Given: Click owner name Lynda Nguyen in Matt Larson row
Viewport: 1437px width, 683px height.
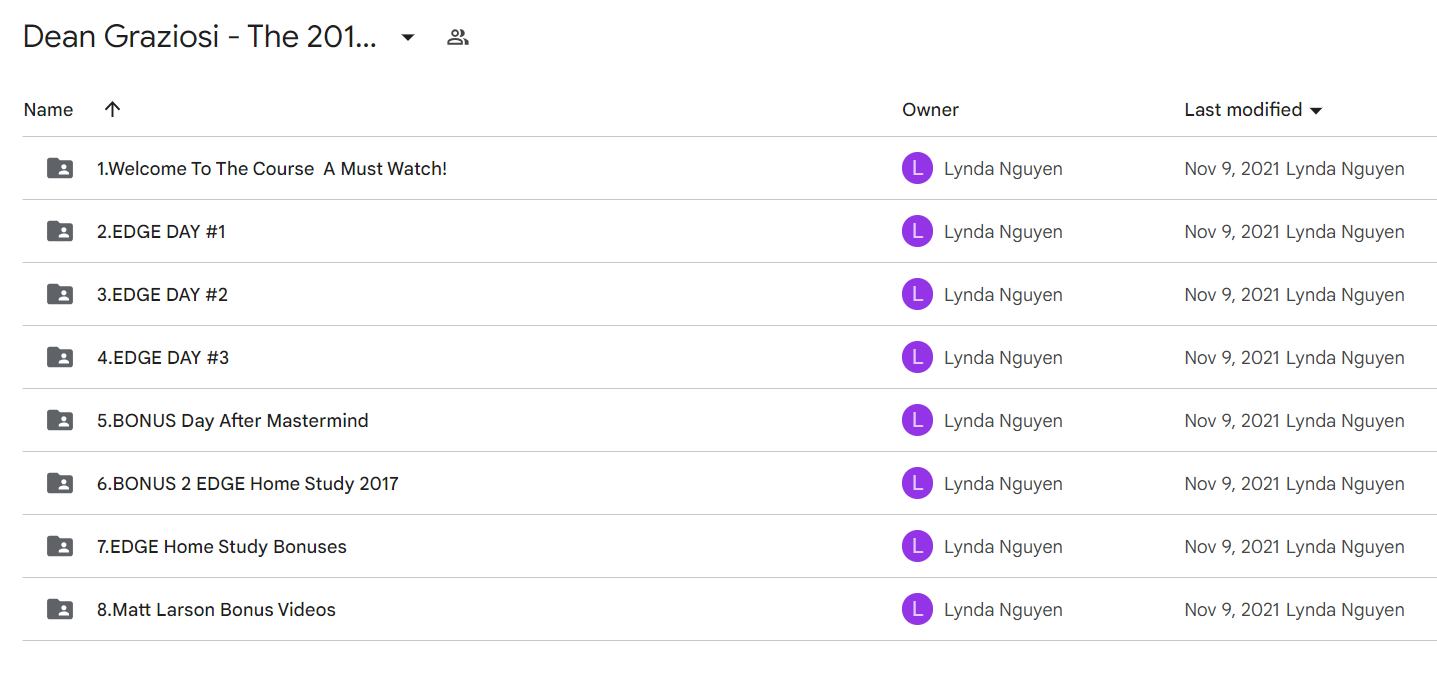Looking at the screenshot, I should click(x=1003, y=610).
